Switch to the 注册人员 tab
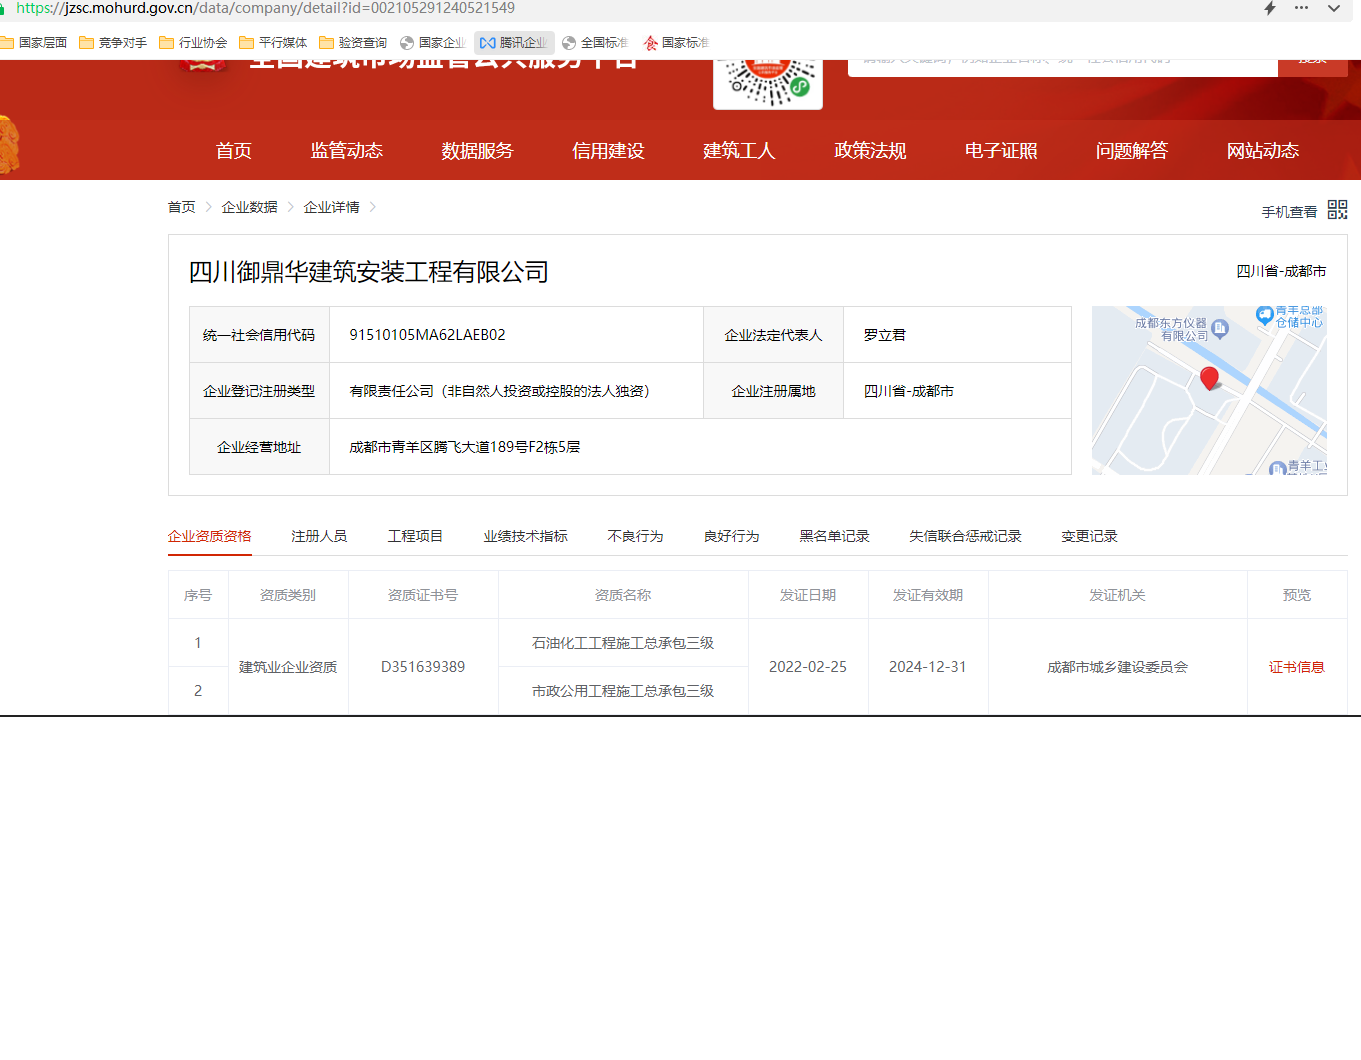Image resolution: width=1361 pixels, height=1060 pixels. (319, 537)
